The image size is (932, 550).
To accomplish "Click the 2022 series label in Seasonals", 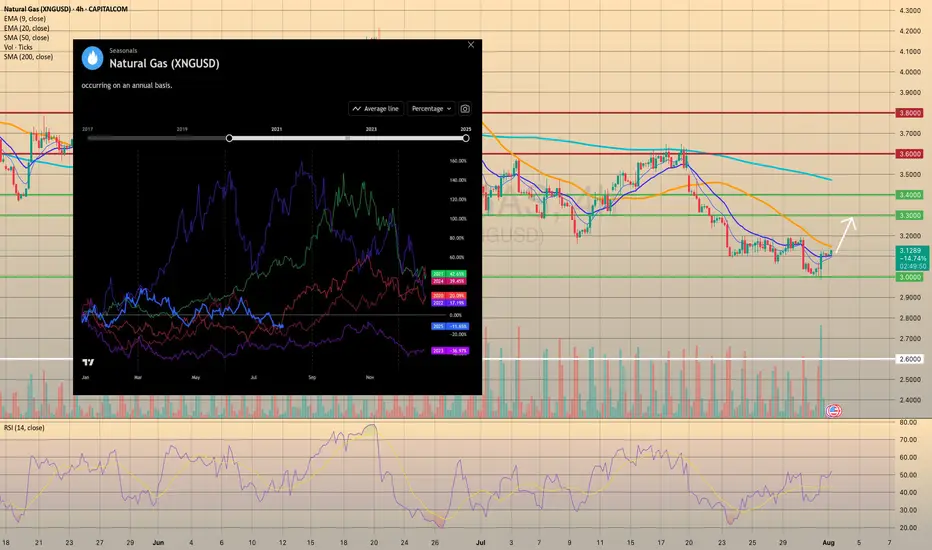I will 449,303.
